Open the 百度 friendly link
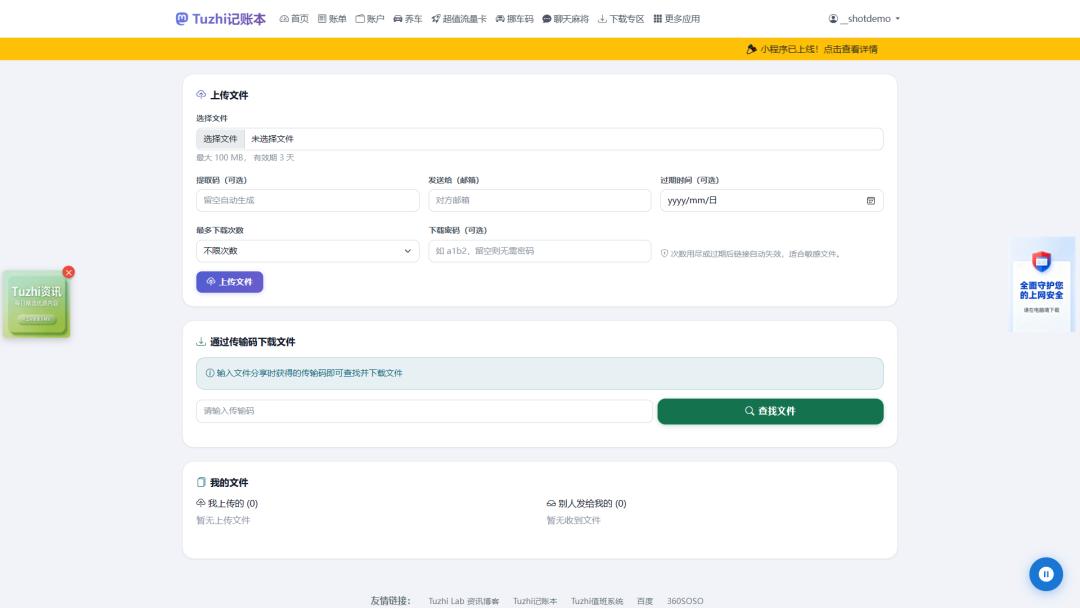The width and height of the screenshot is (1080, 608). coord(645,601)
